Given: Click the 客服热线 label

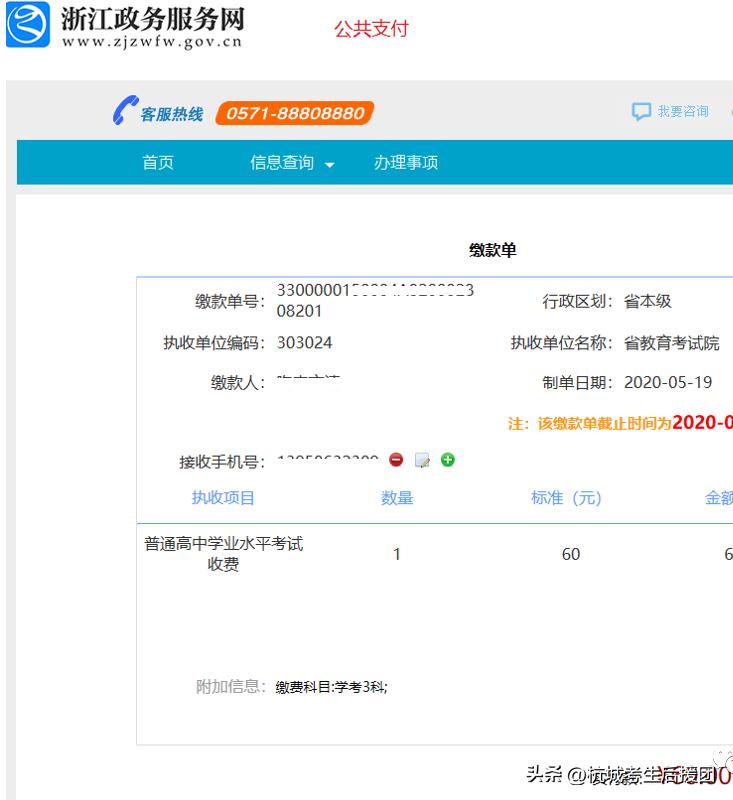Looking at the screenshot, I should (x=172, y=114).
